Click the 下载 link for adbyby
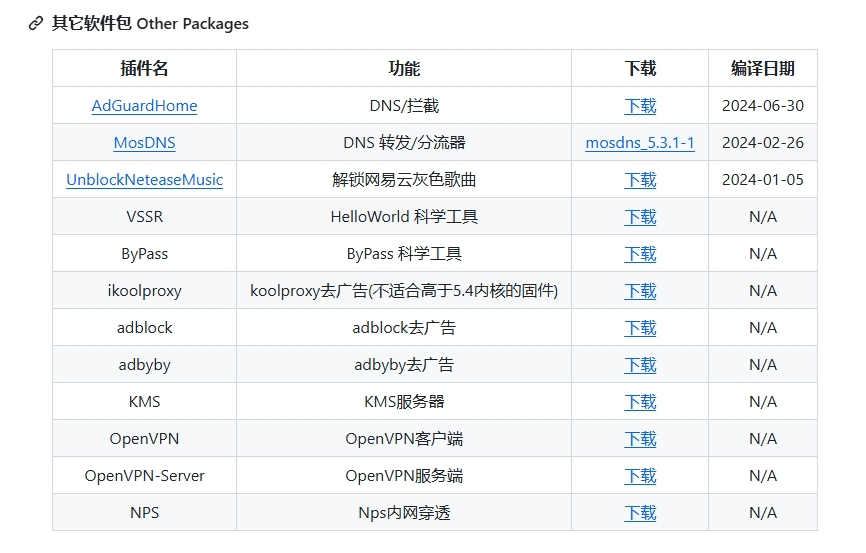Image resolution: width=866 pixels, height=553 pixels. (x=640, y=365)
